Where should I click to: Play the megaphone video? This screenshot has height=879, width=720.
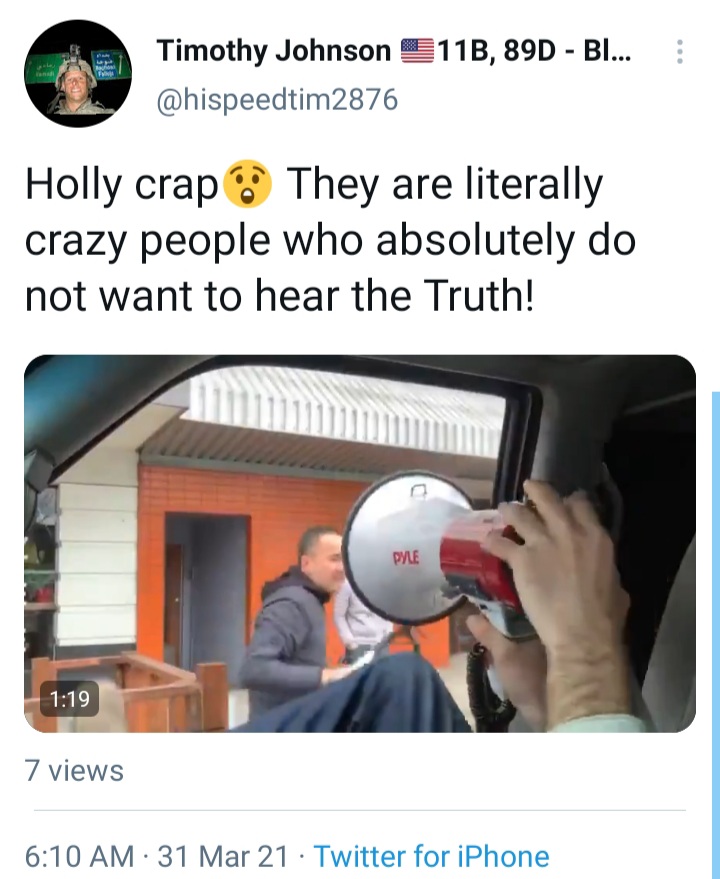[360, 543]
